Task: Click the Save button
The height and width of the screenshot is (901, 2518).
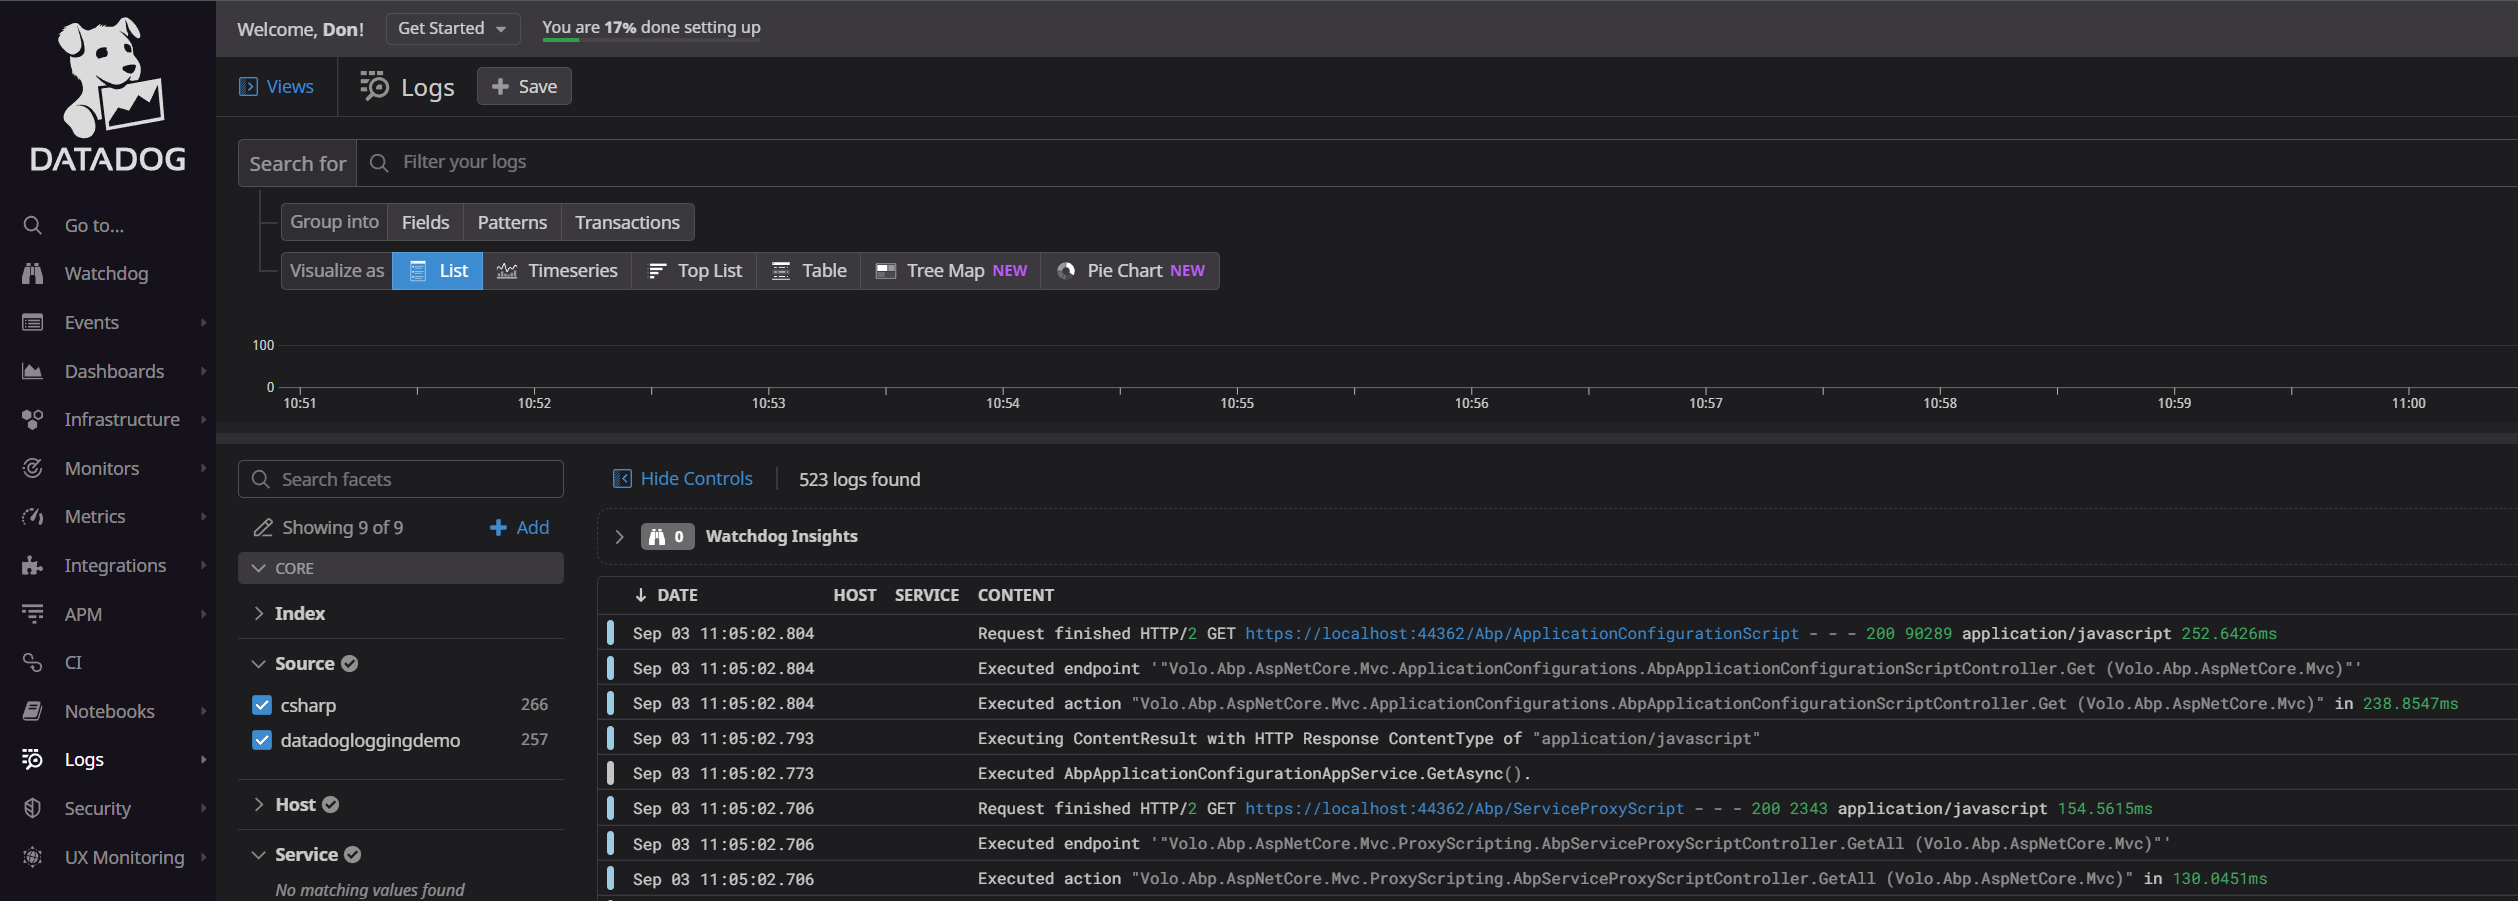Action: point(524,87)
